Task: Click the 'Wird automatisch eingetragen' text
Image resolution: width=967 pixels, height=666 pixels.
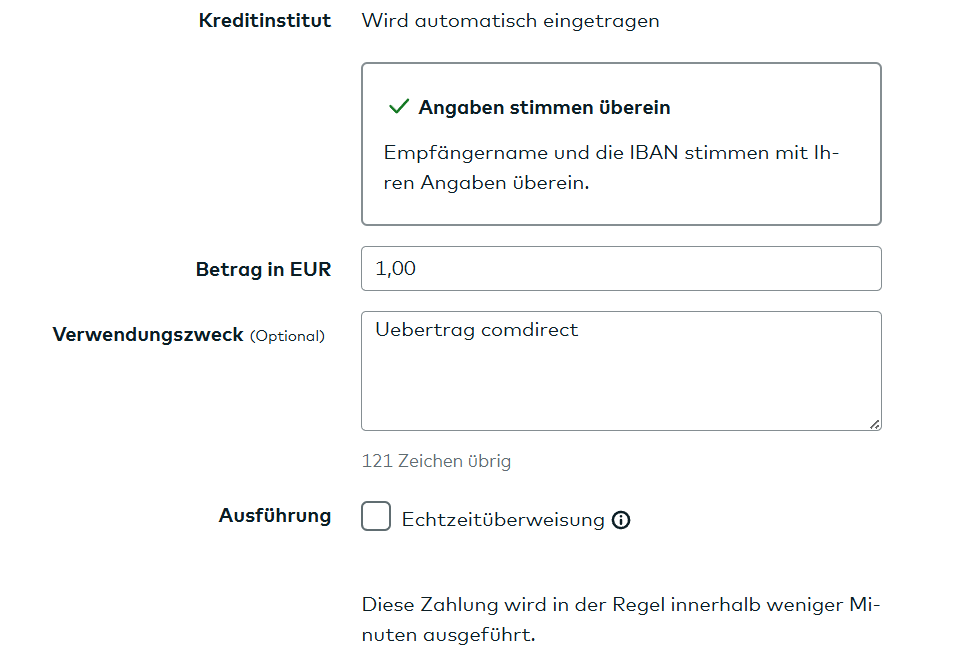Action: (511, 20)
